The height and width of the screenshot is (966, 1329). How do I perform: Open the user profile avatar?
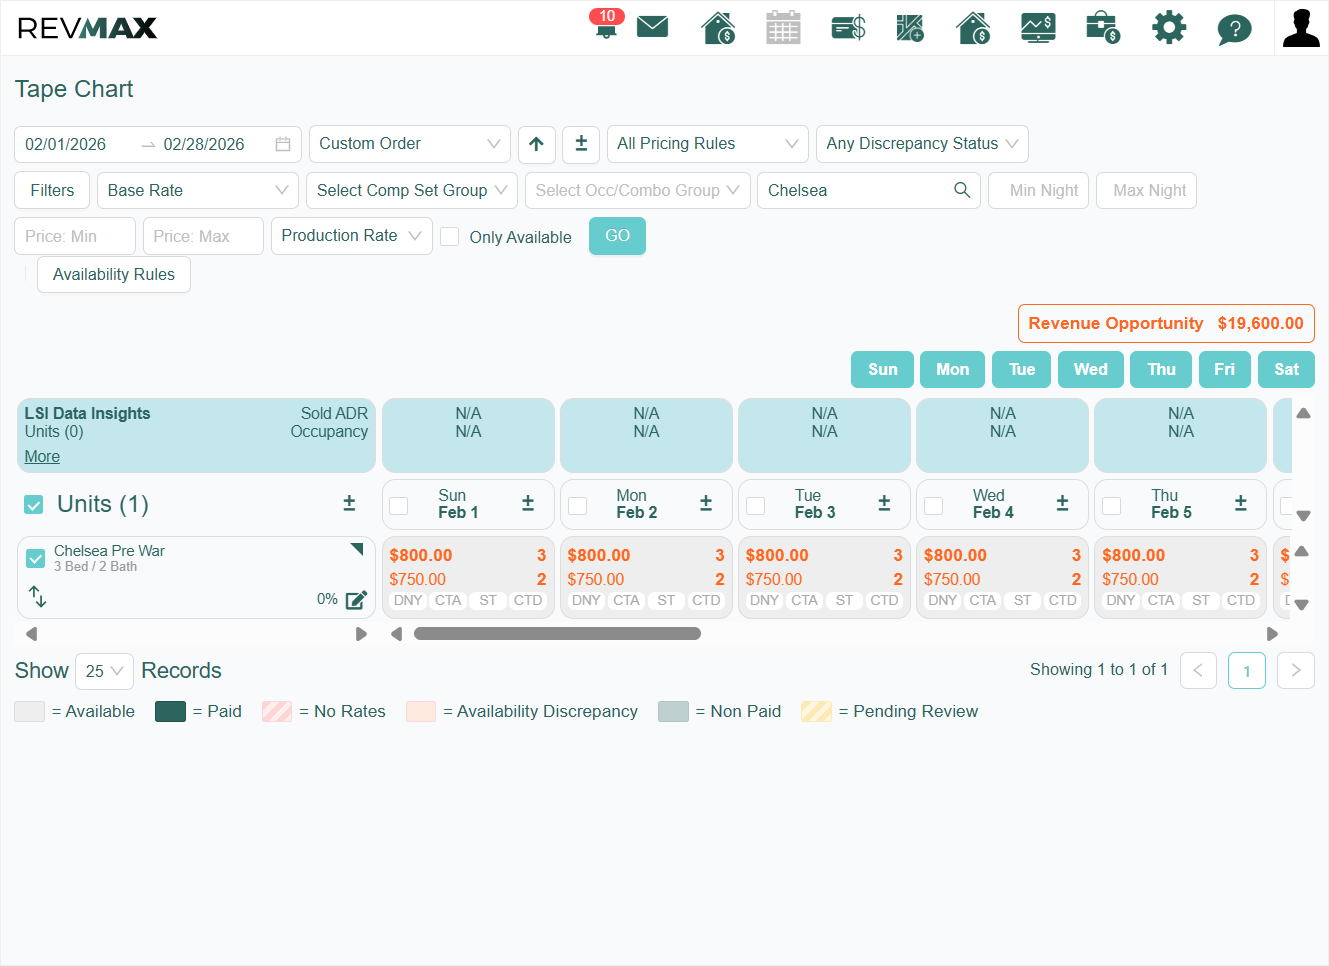click(x=1301, y=28)
